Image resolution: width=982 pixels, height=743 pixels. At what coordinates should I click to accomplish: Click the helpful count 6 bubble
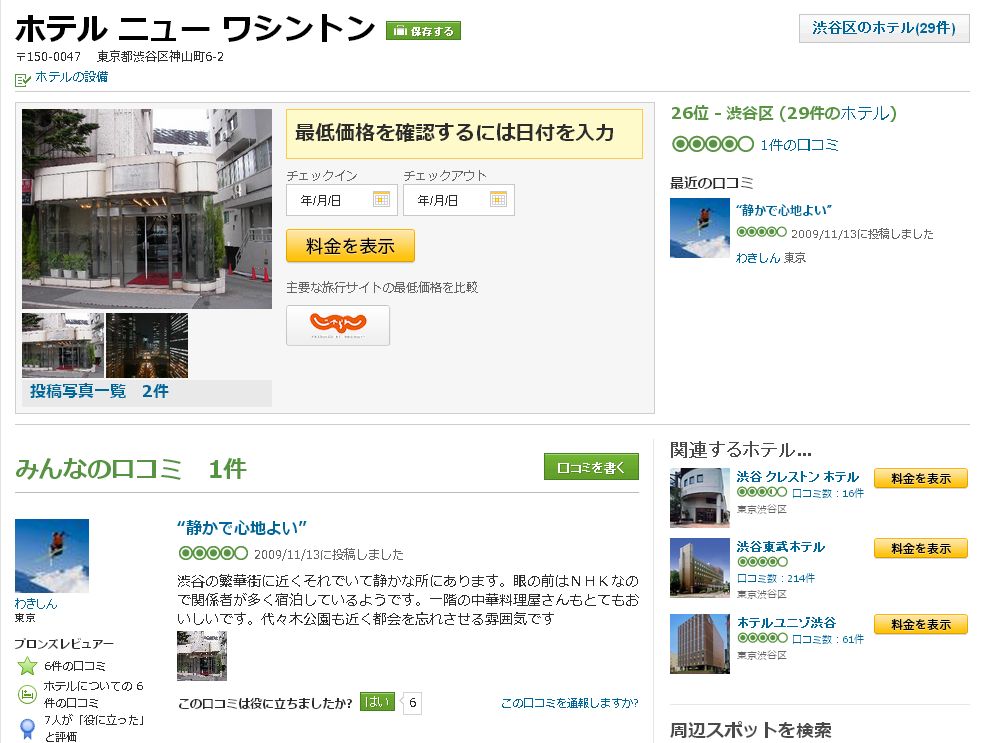click(412, 703)
